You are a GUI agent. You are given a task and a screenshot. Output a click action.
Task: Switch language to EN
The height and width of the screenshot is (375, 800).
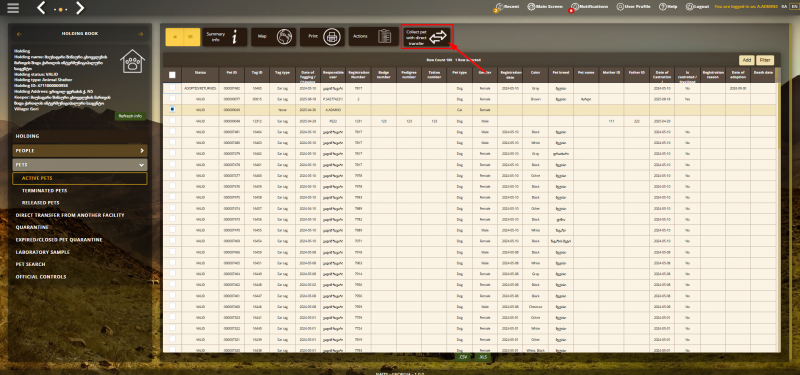[x=793, y=7]
